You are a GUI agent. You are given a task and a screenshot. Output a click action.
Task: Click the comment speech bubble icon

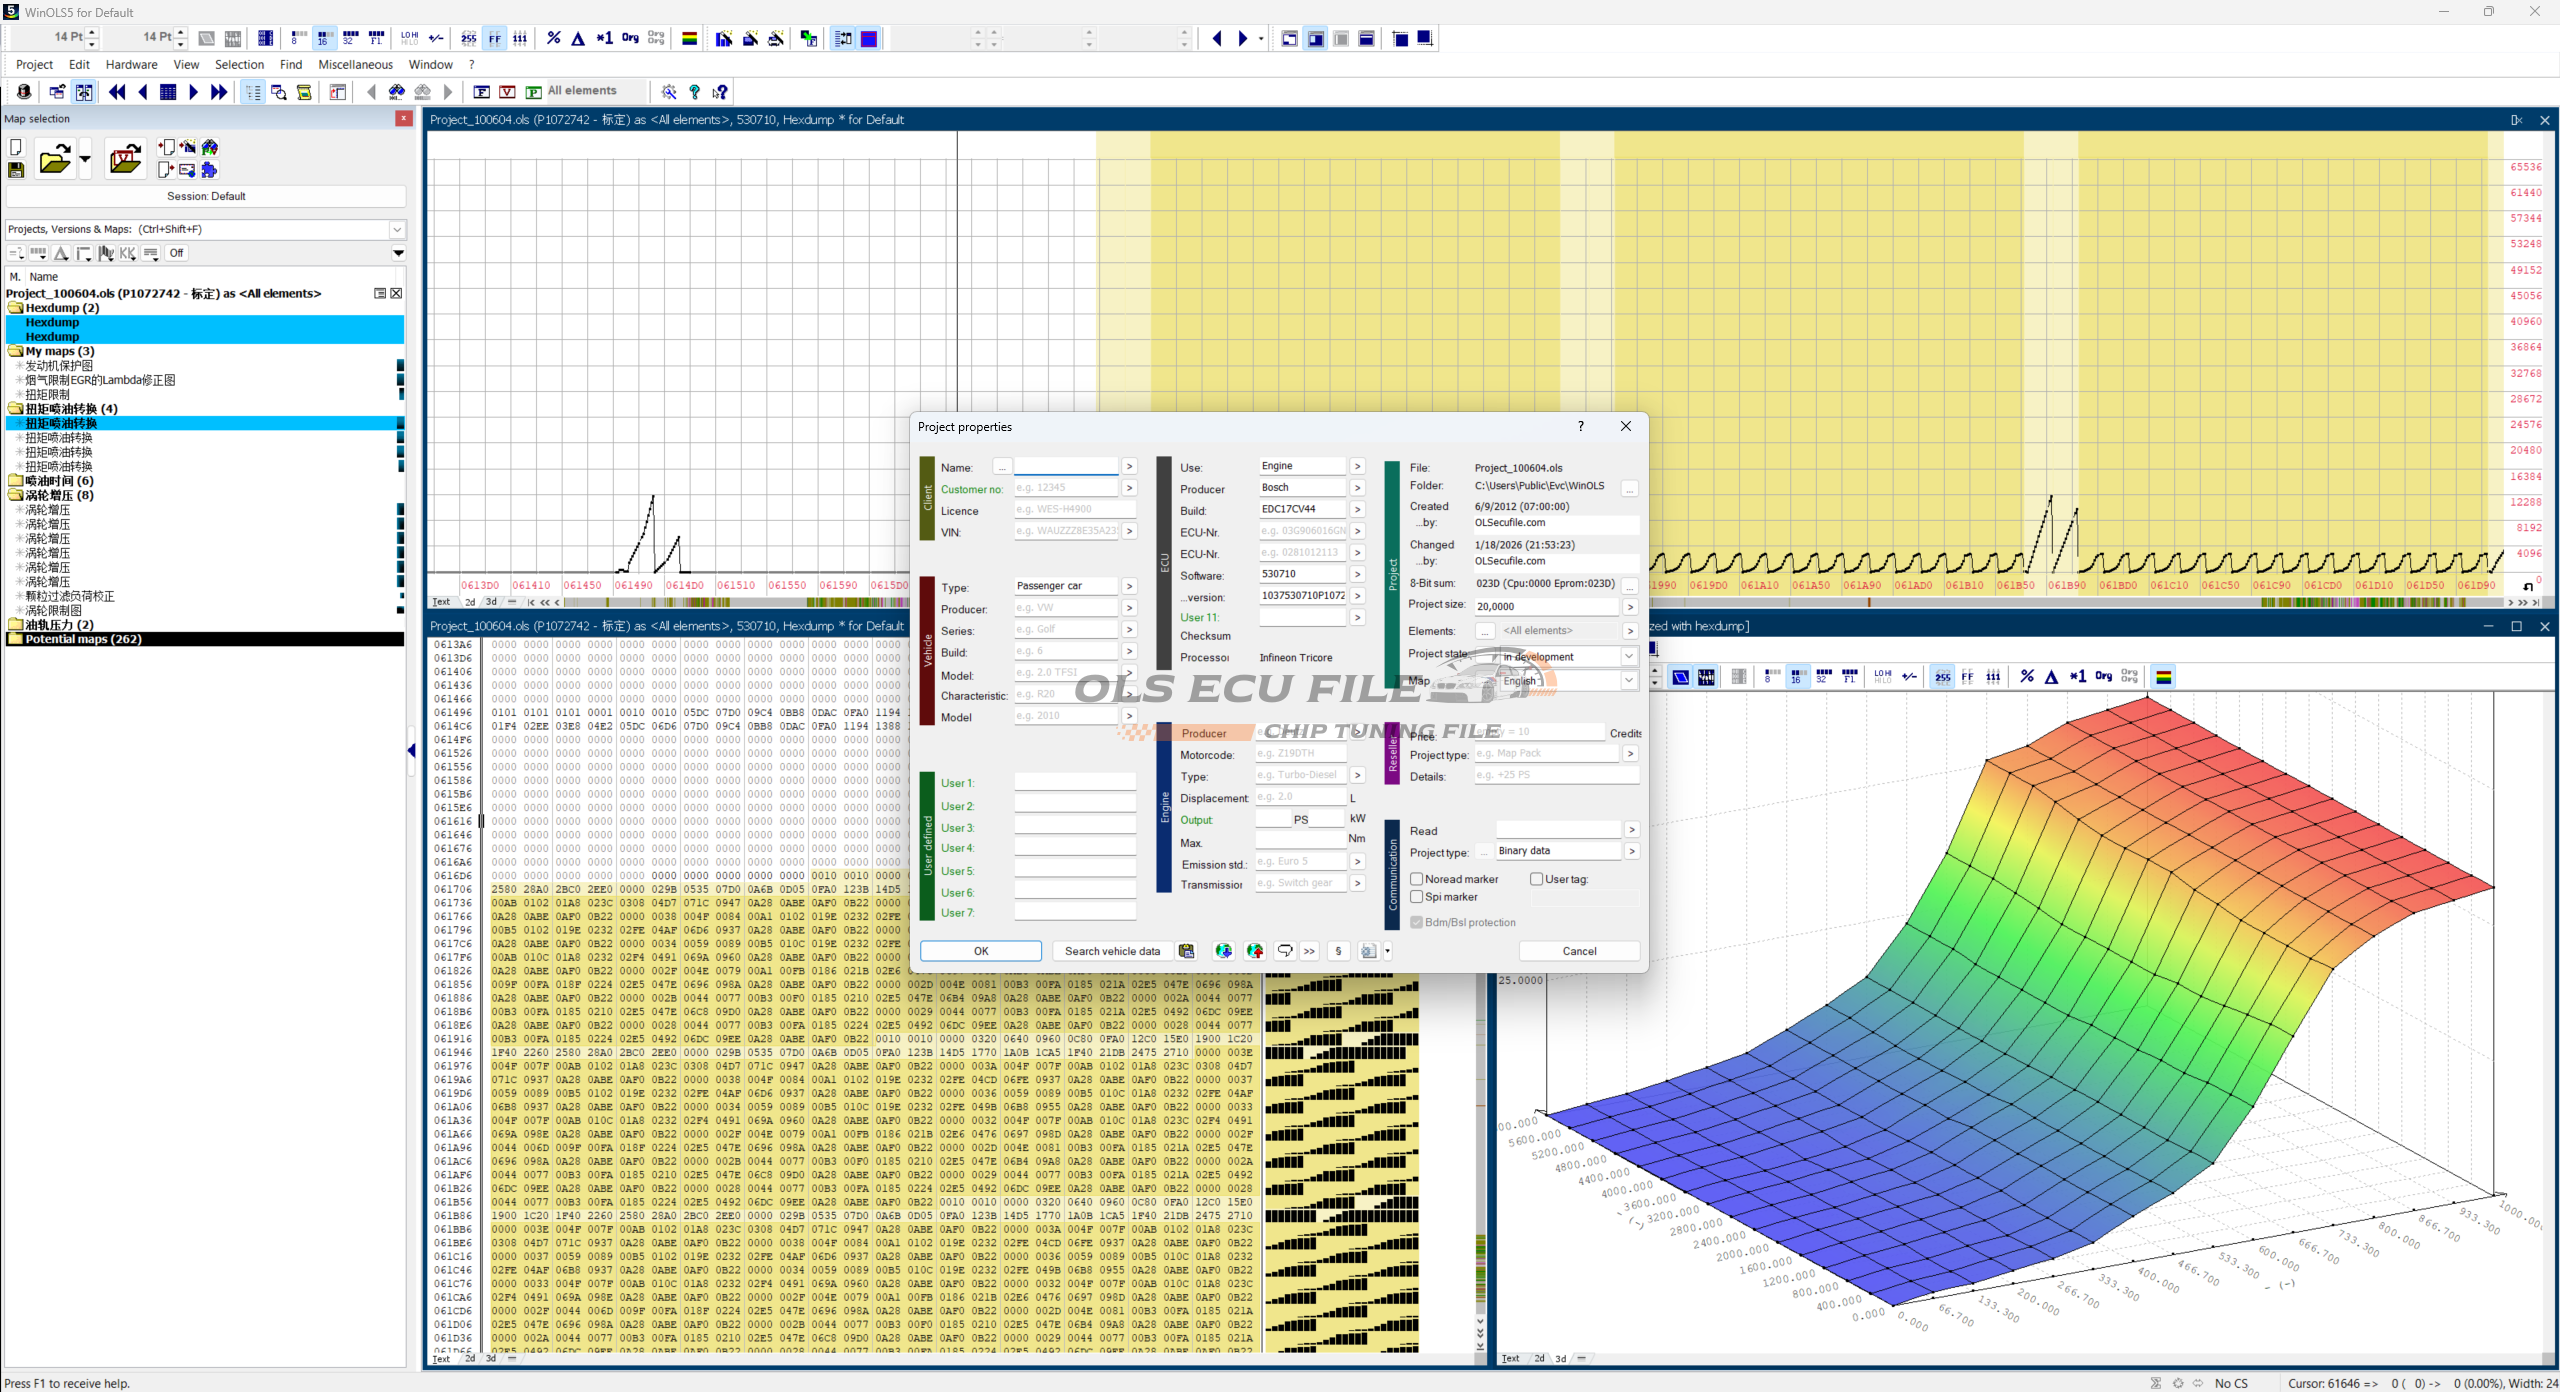(1285, 951)
